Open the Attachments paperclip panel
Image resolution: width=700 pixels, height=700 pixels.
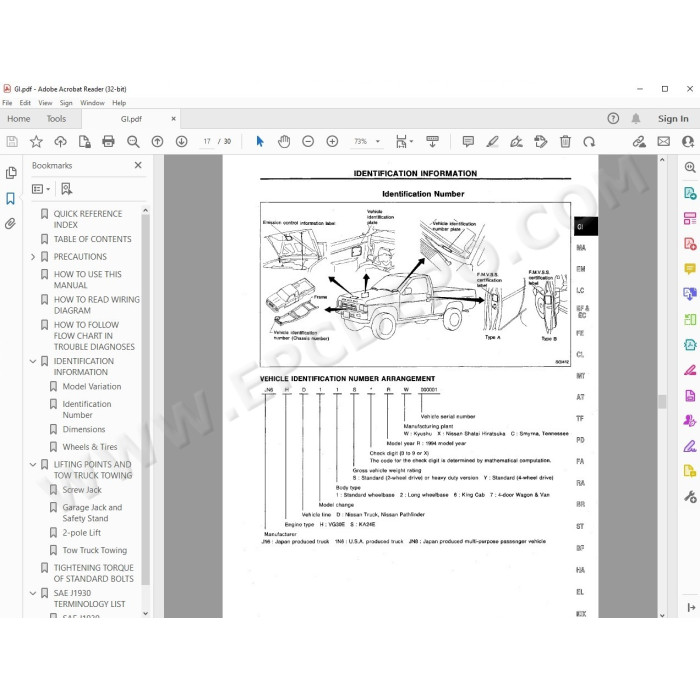click(11, 224)
